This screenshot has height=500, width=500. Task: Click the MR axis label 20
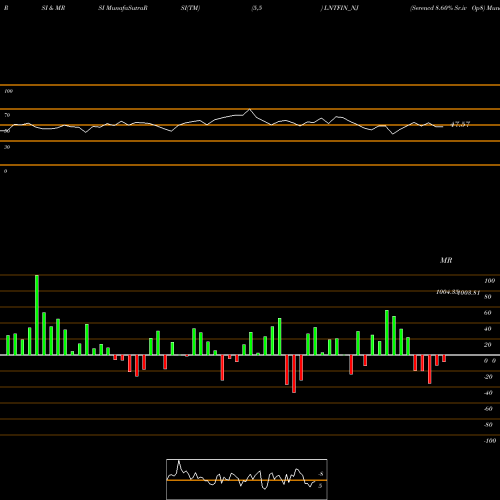(x=488, y=345)
